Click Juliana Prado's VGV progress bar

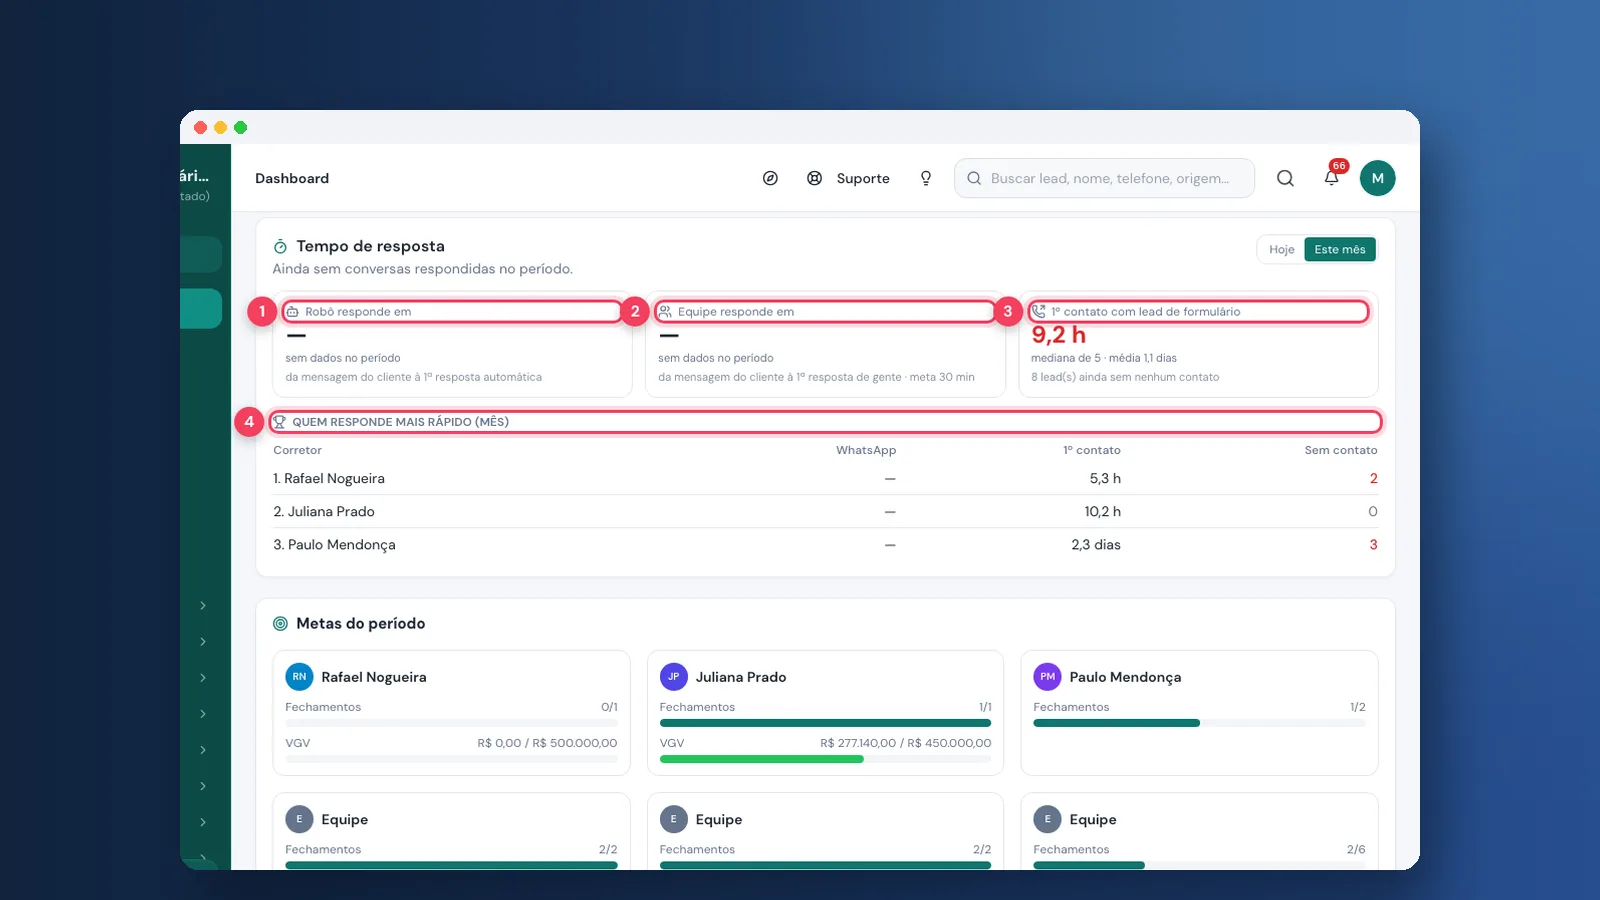point(825,759)
